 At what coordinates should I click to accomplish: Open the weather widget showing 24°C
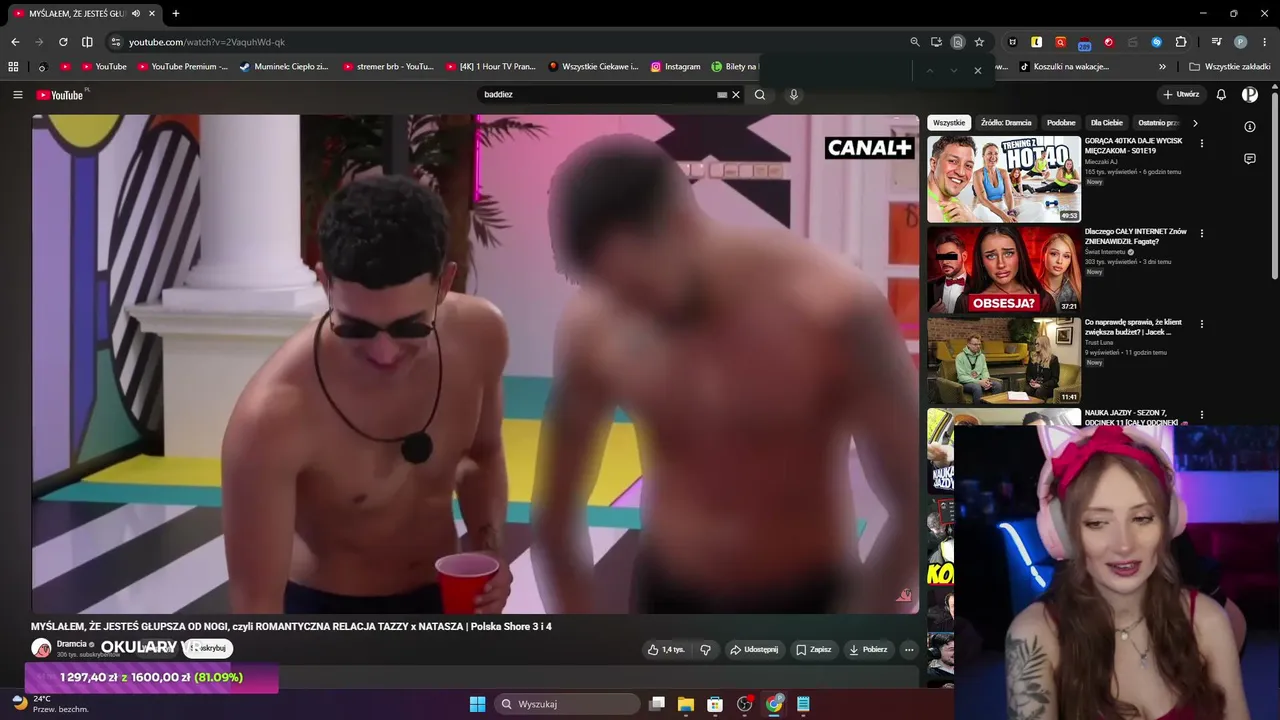click(50, 704)
